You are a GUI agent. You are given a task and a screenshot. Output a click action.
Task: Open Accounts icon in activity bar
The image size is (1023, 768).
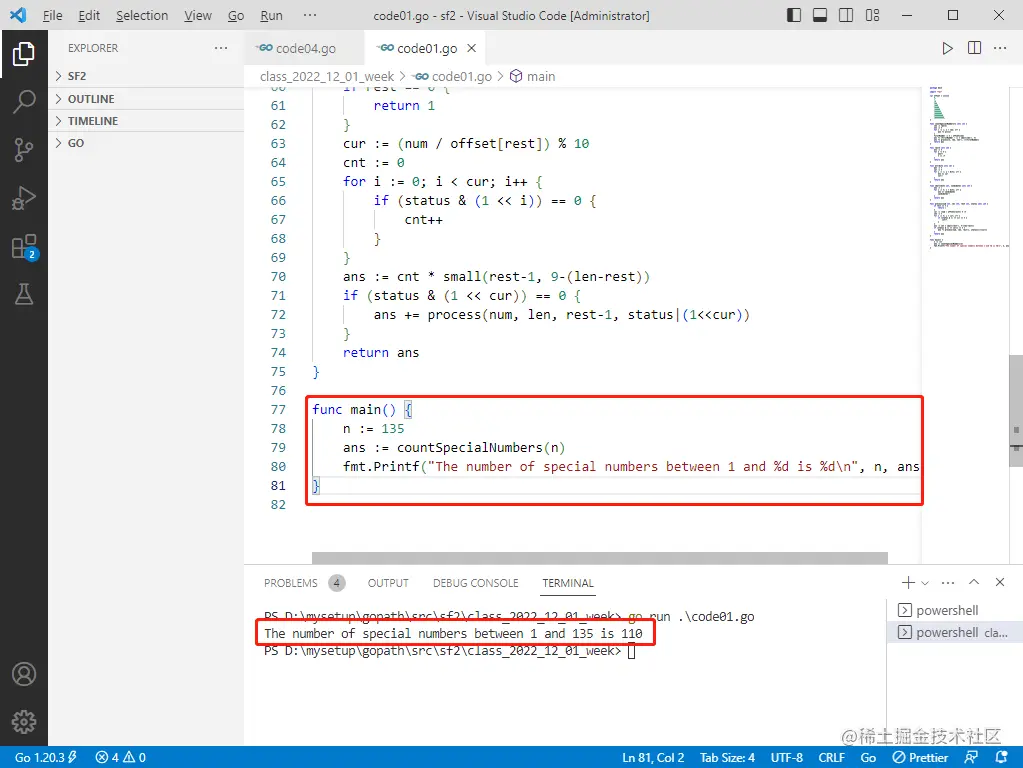[23, 674]
